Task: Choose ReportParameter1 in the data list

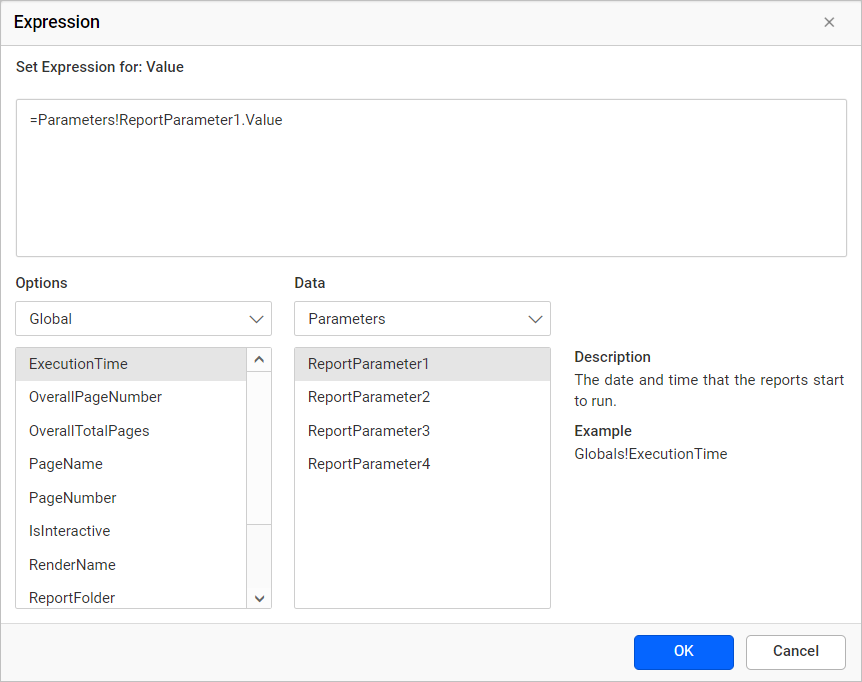Action: point(422,364)
